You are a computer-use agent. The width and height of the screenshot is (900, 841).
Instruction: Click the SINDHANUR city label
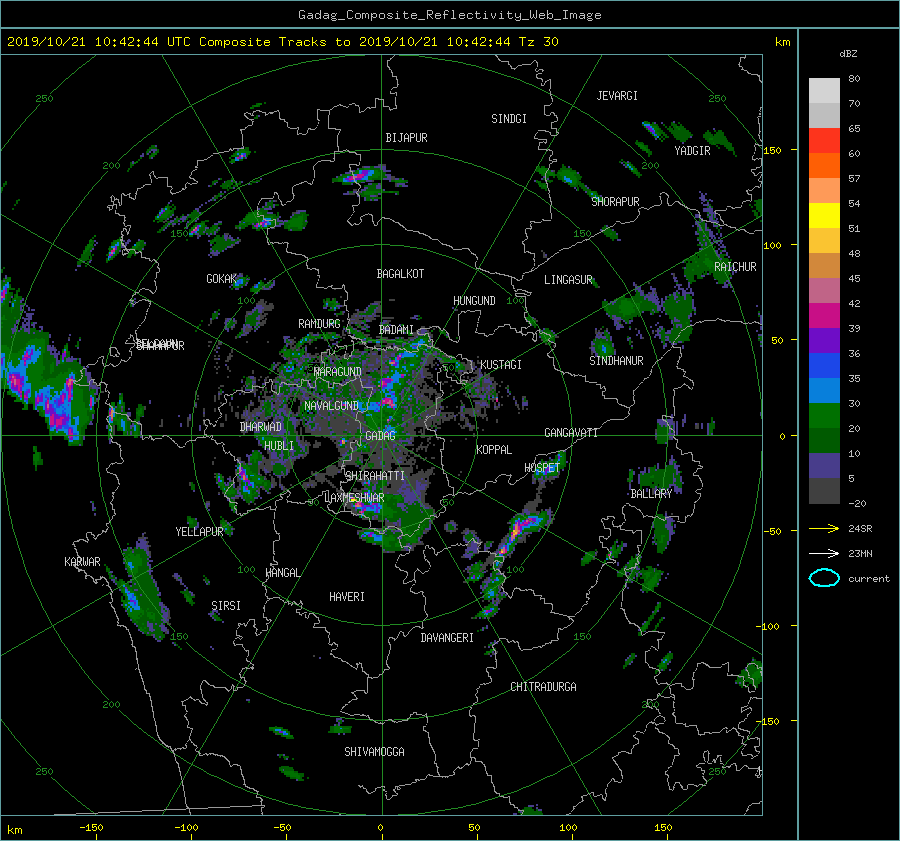tap(616, 361)
